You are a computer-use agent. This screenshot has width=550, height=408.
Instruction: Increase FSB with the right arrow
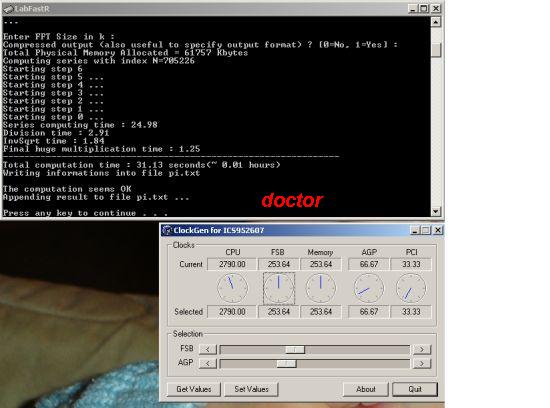pyautogui.click(x=422, y=349)
